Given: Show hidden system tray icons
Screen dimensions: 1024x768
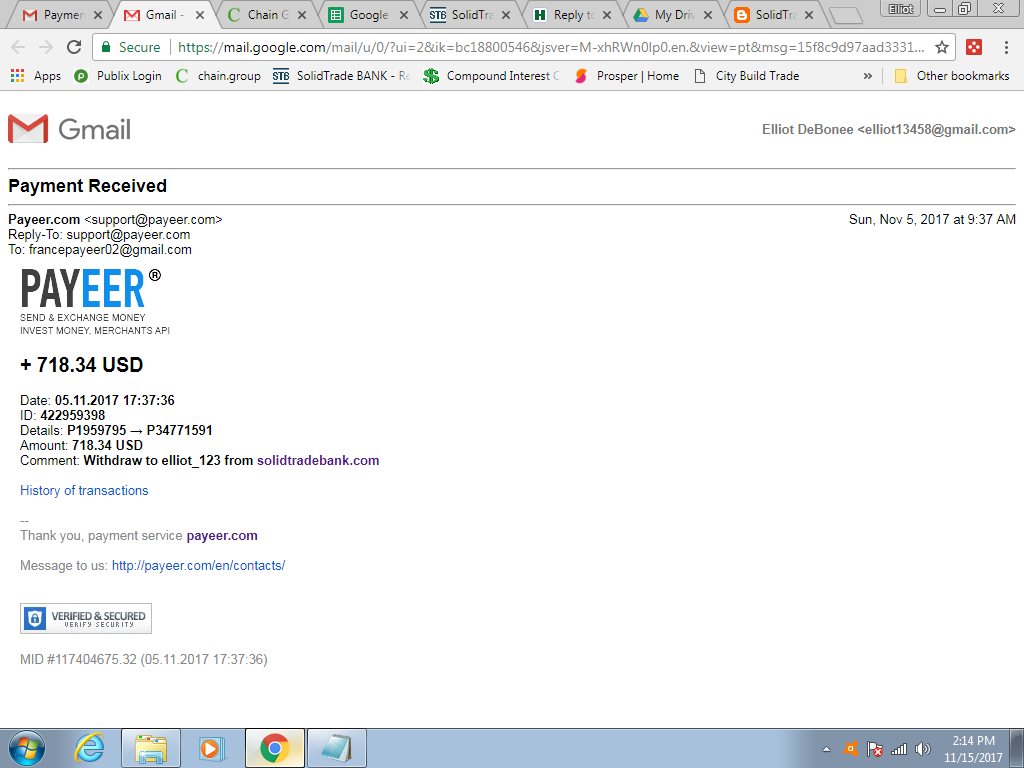Looking at the screenshot, I should coord(826,748).
